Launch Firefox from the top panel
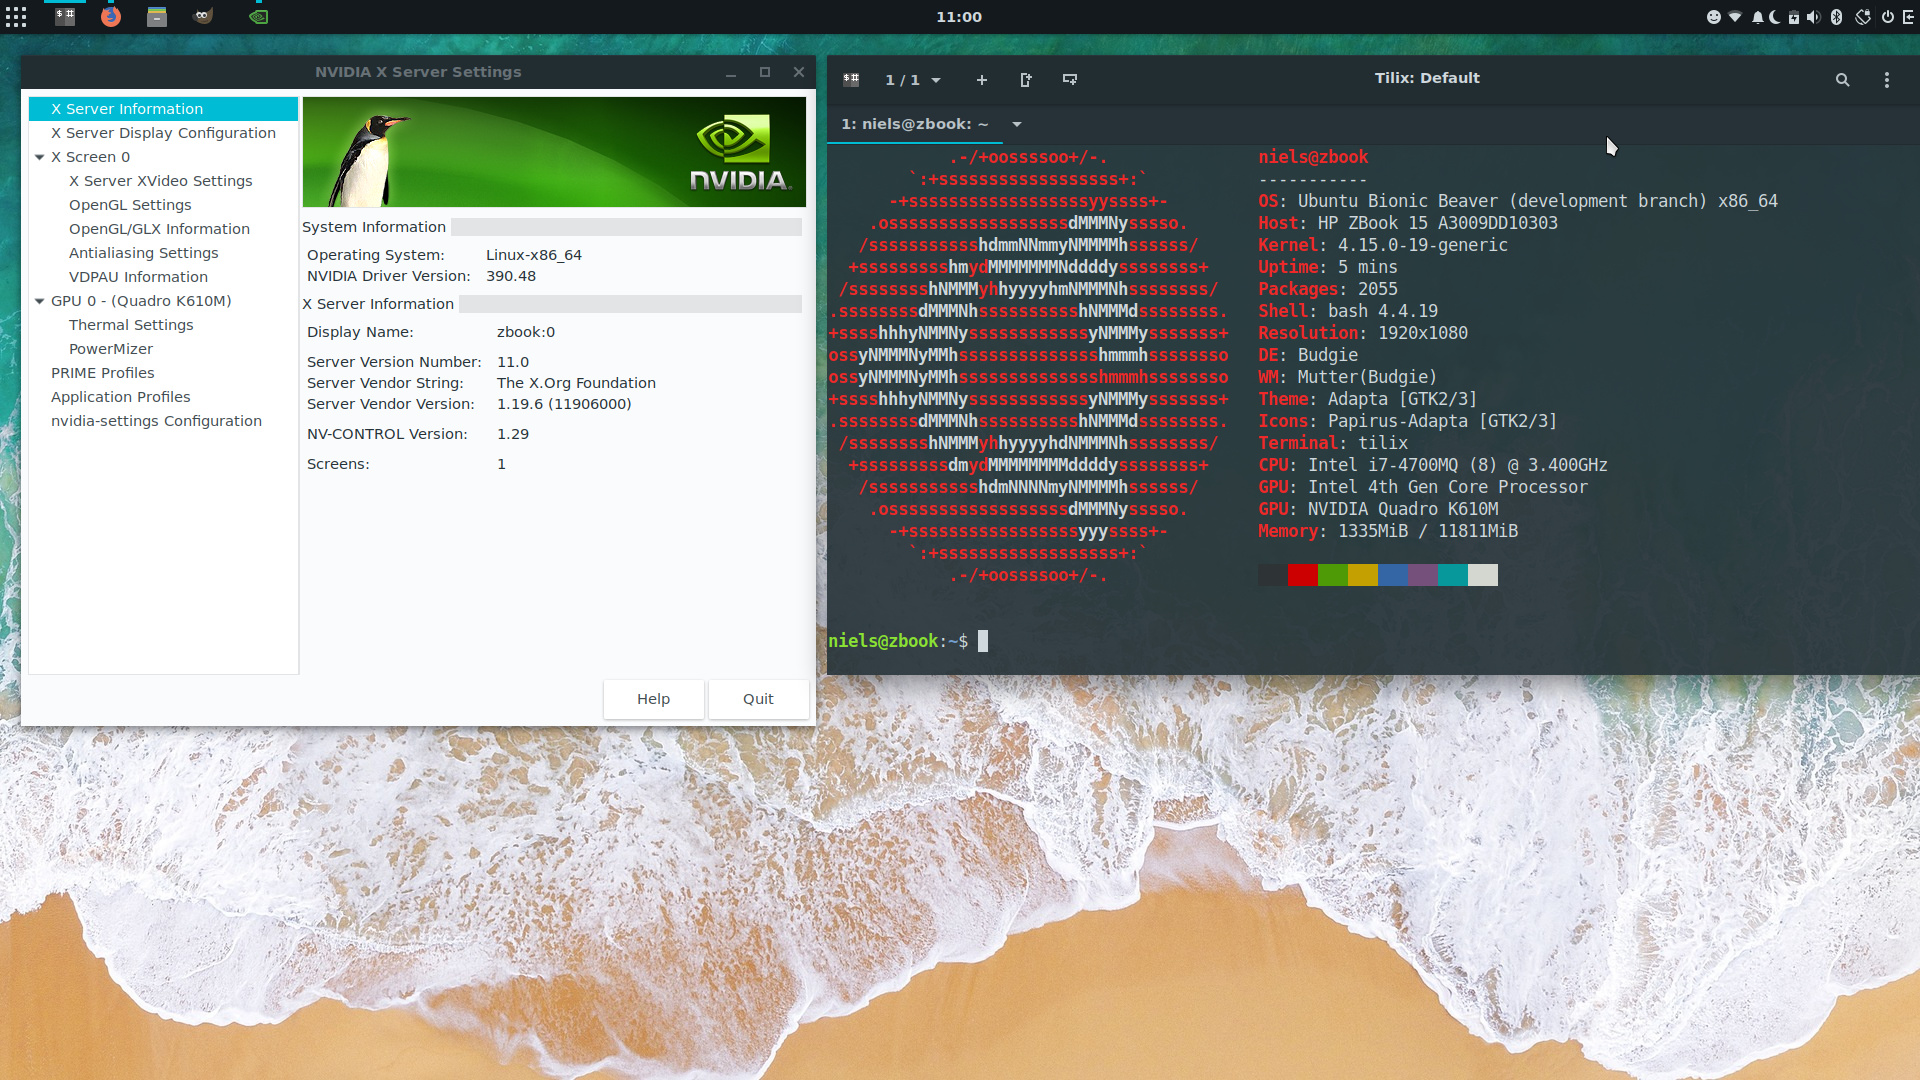The image size is (1920, 1080). click(110, 16)
